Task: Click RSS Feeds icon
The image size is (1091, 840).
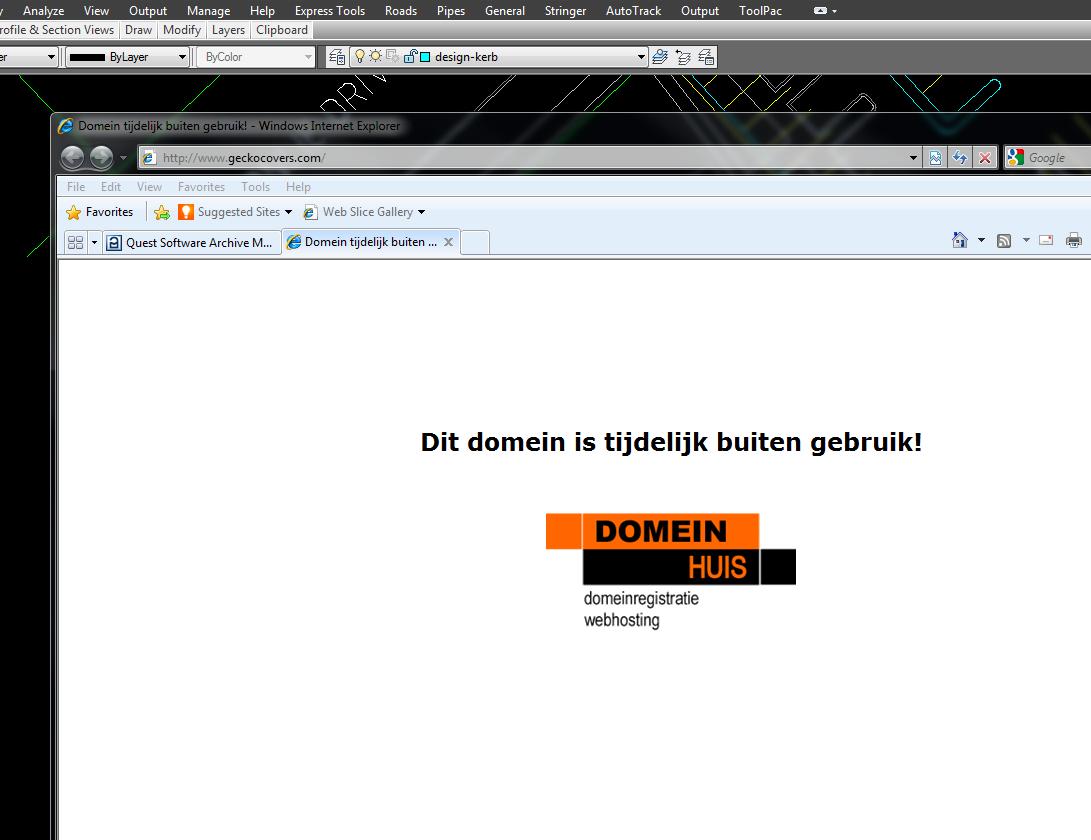Action: click(x=1004, y=241)
